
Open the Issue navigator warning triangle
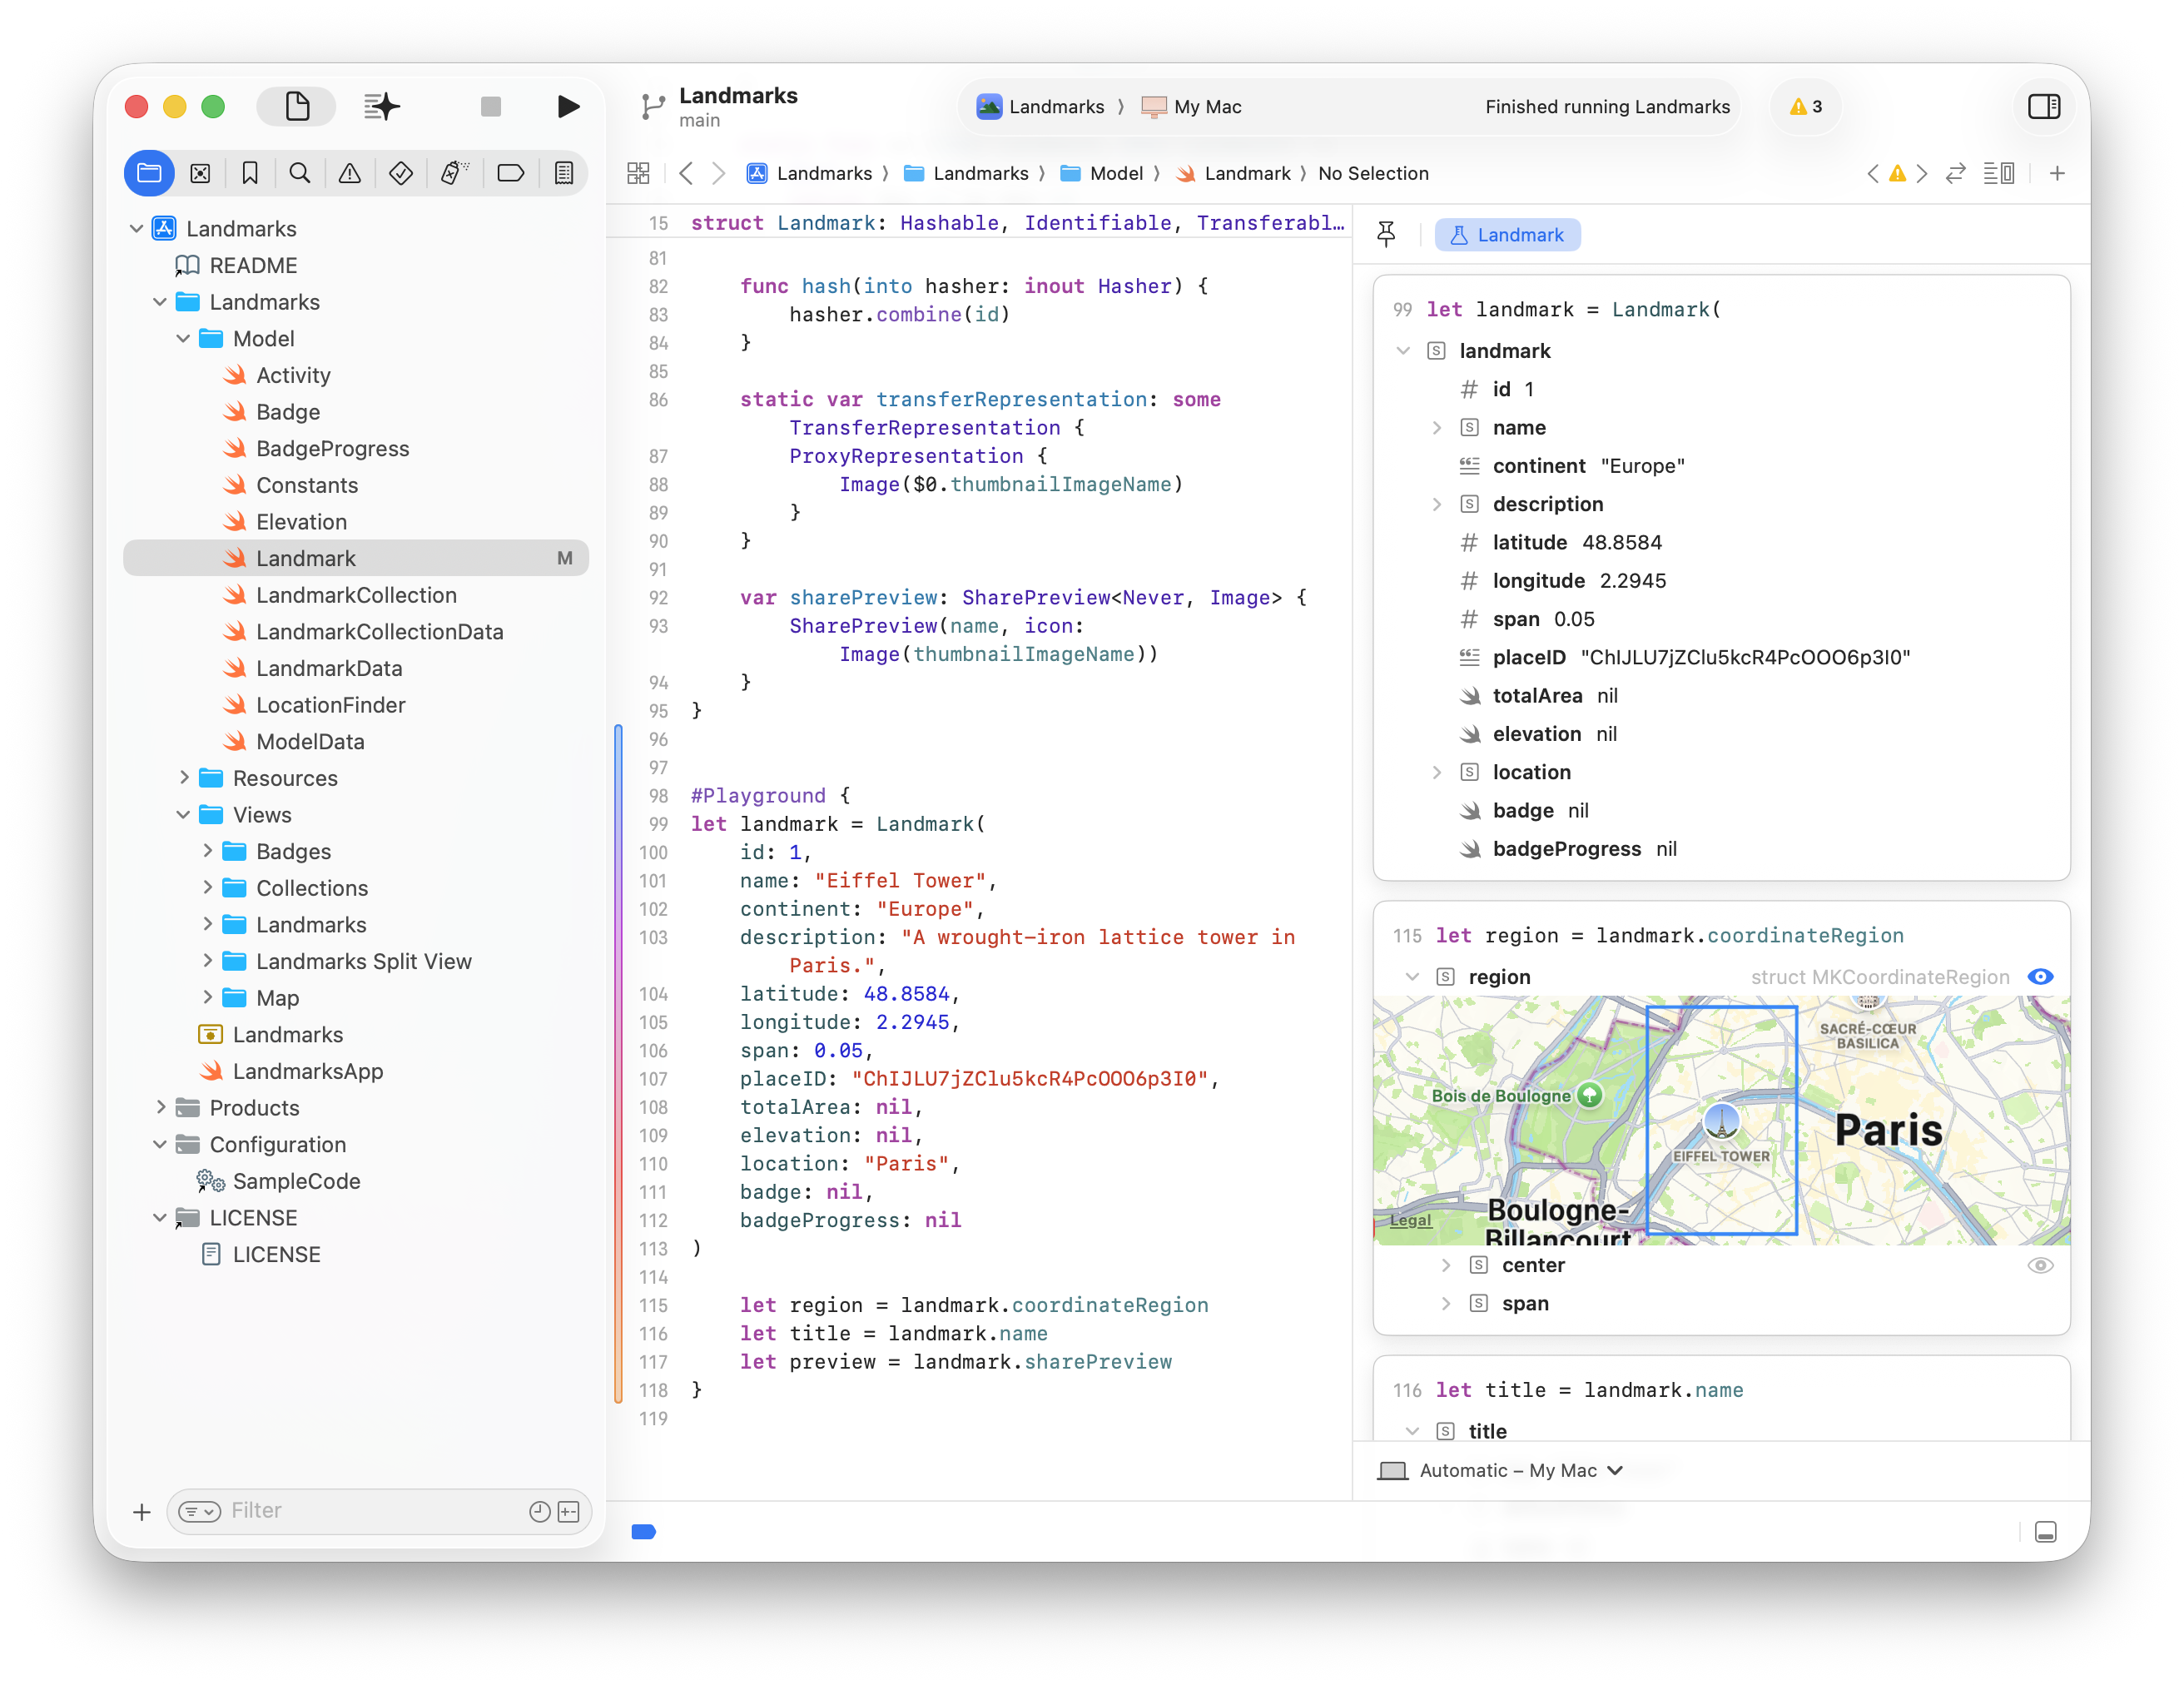pyautogui.click(x=349, y=172)
